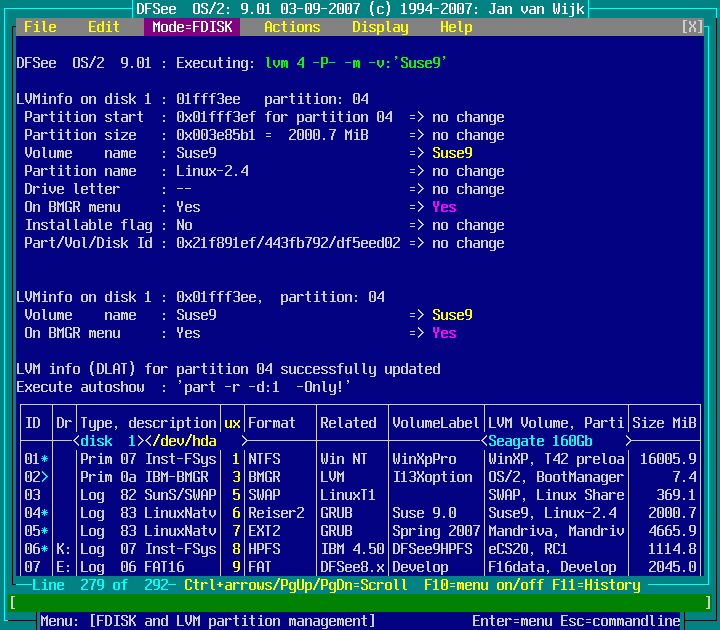The image size is (720, 630).
Task: Click the Format column header
Action: coord(272,423)
